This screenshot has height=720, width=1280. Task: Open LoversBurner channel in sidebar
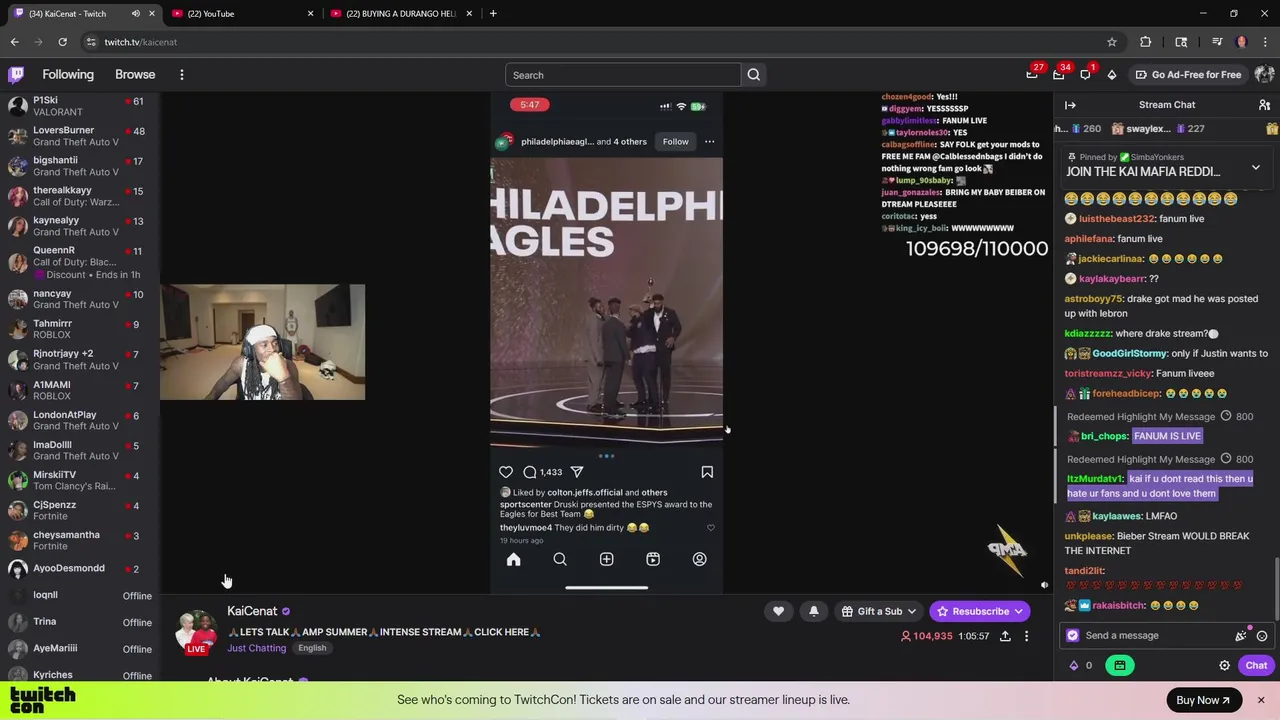coord(80,136)
